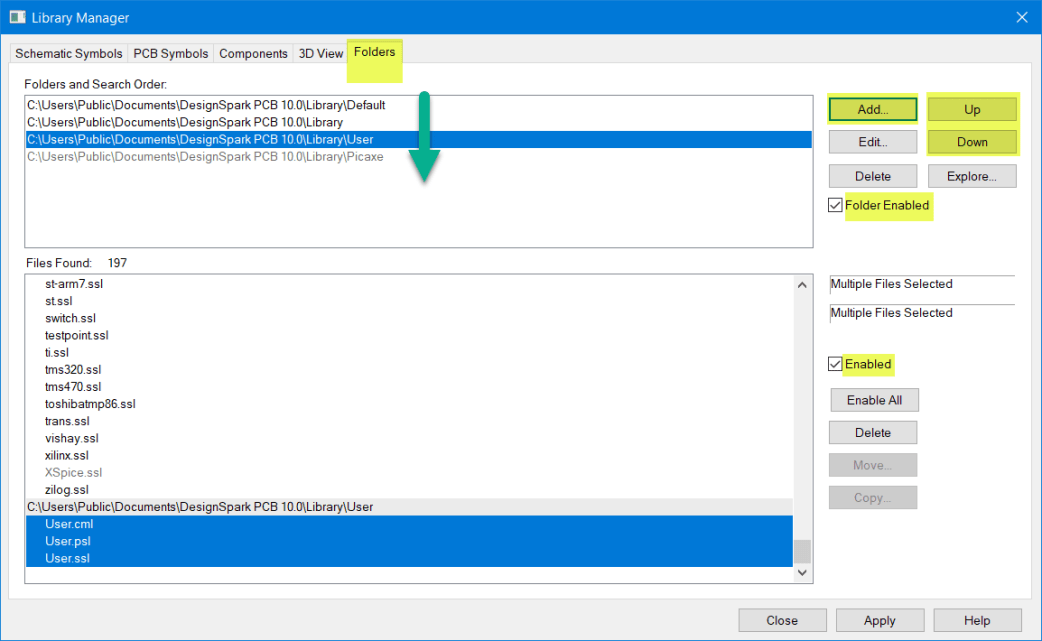Select User.ssl file
This screenshot has width=1042, height=641.
tap(409, 559)
